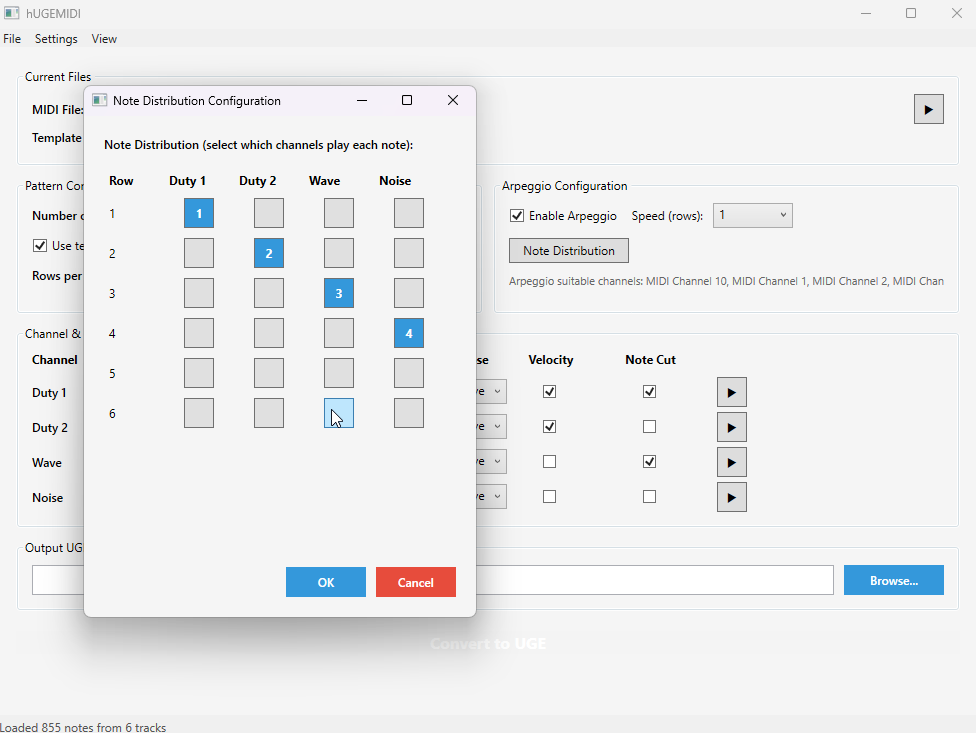Toggle Row 4 Duty 1 cell
This screenshot has height=733, width=976.
coord(199,334)
